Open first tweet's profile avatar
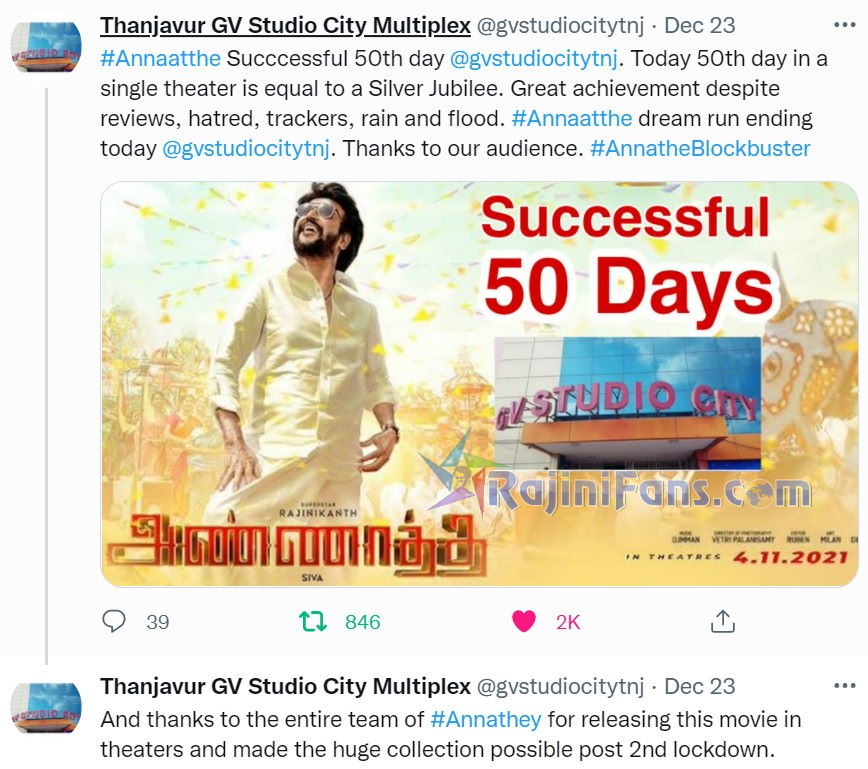868x769 pixels. (x=46, y=47)
